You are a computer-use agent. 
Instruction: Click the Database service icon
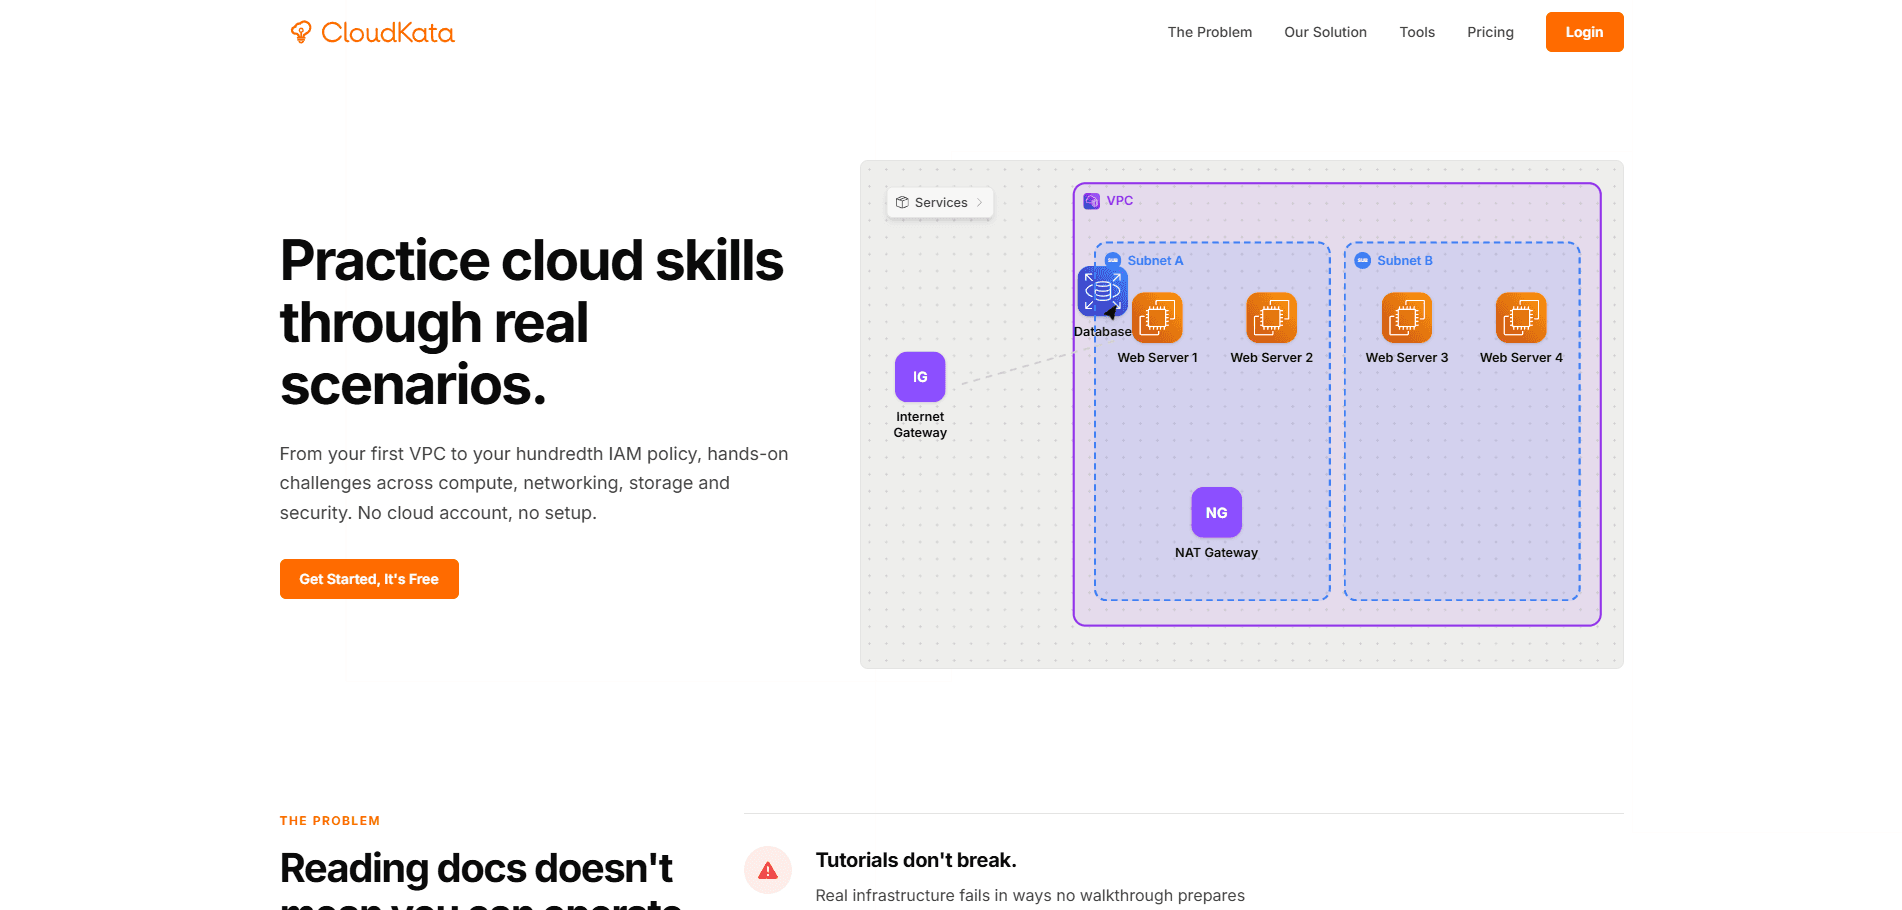[1103, 291]
